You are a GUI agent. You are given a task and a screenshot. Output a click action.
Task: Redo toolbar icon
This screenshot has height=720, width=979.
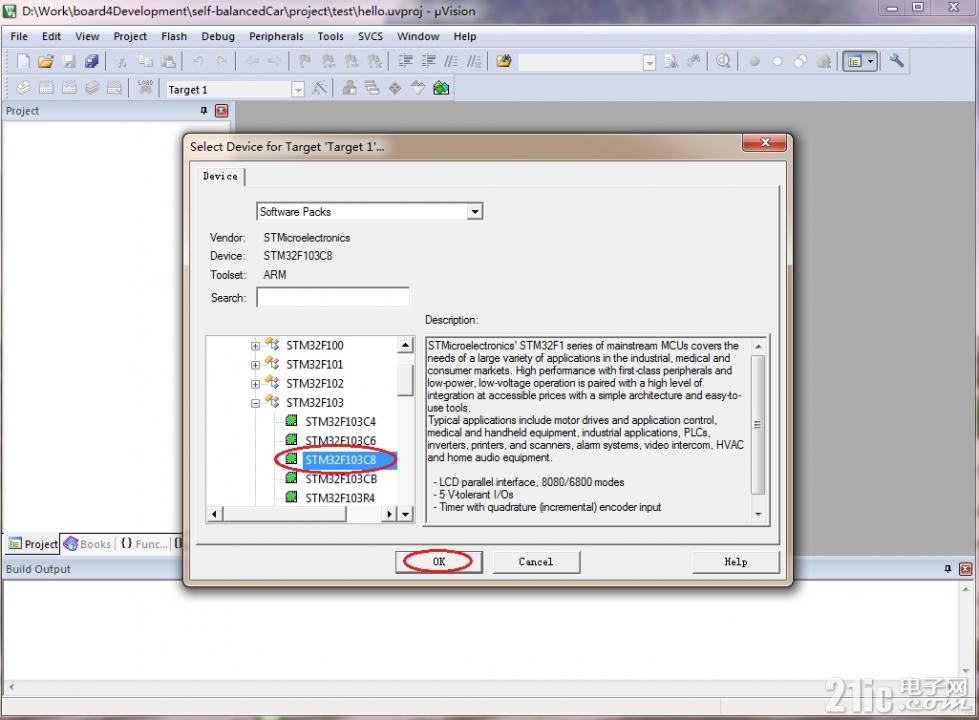221,61
